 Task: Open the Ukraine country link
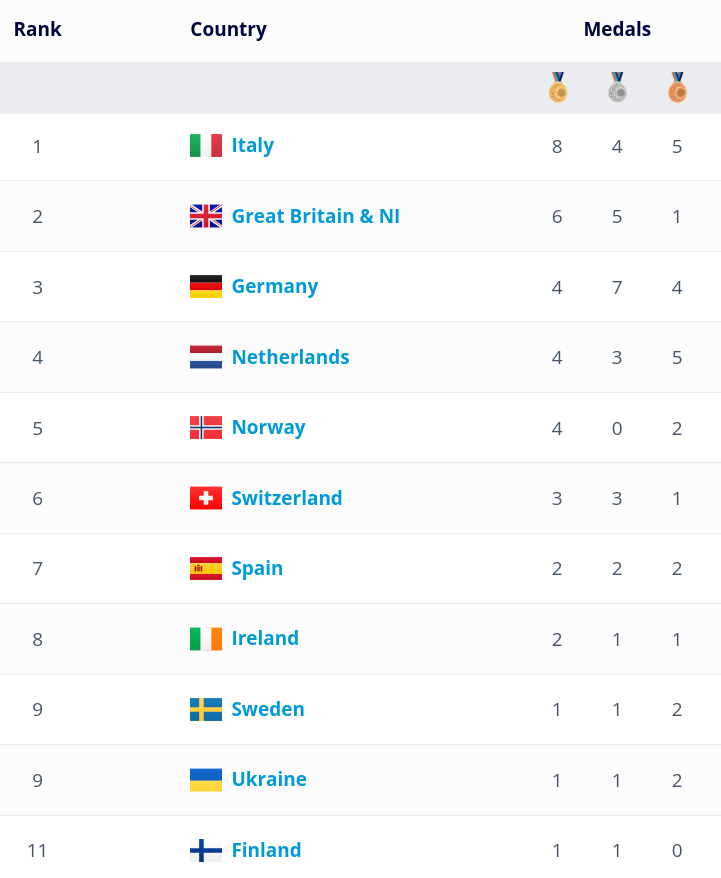(x=269, y=779)
